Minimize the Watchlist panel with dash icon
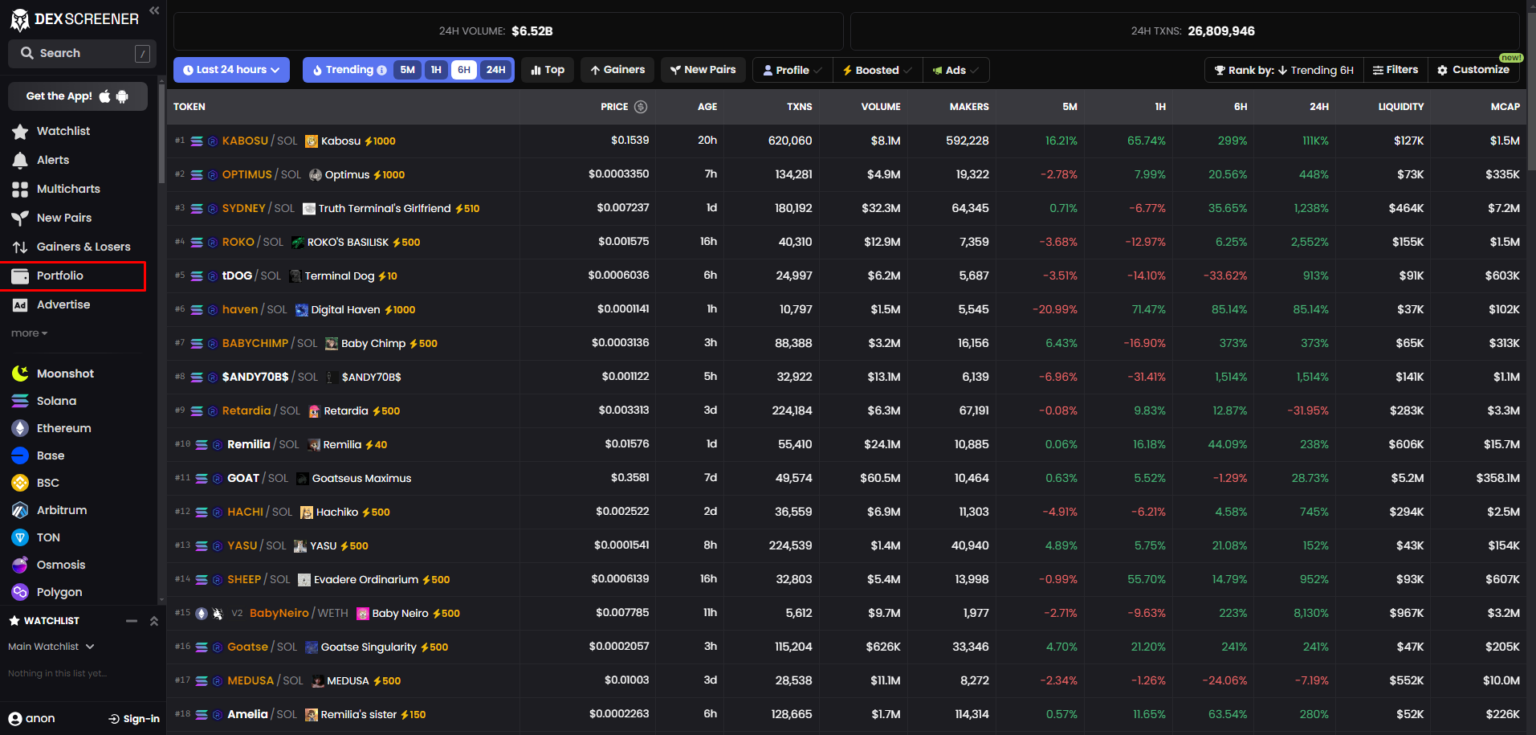The width and height of the screenshot is (1536, 735). pos(131,621)
